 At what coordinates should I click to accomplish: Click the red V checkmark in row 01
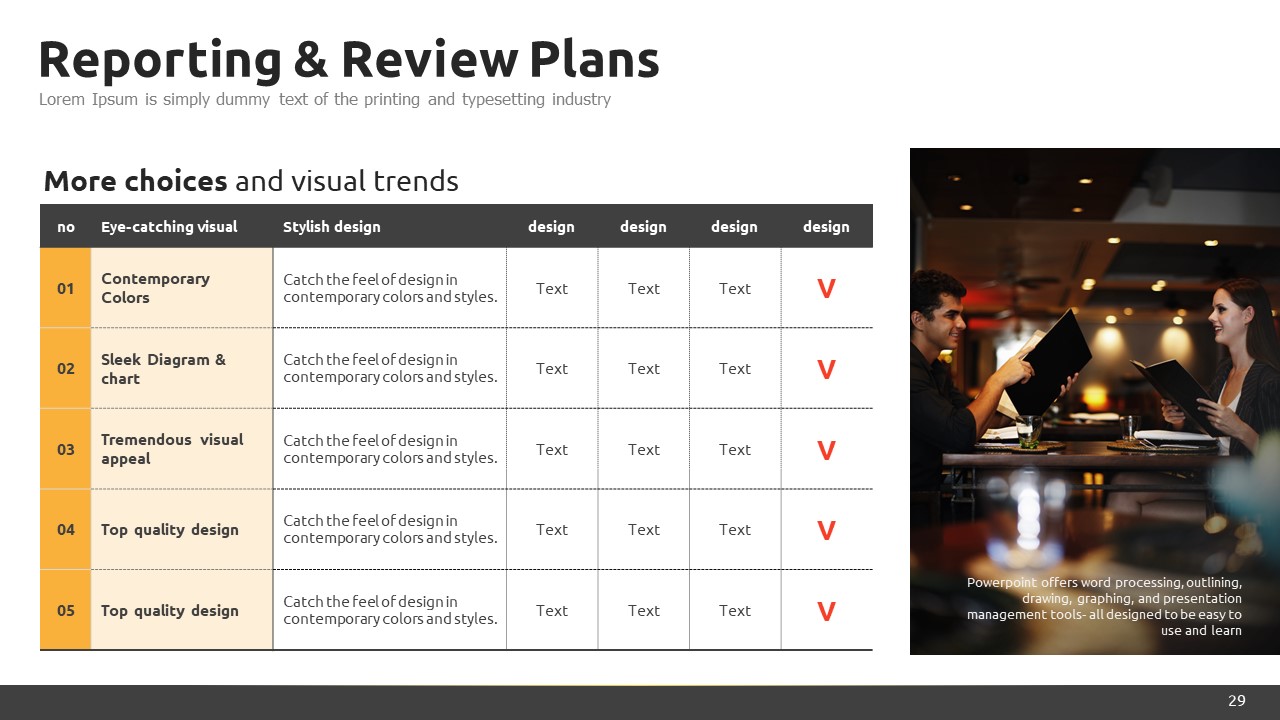(x=826, y=289)
